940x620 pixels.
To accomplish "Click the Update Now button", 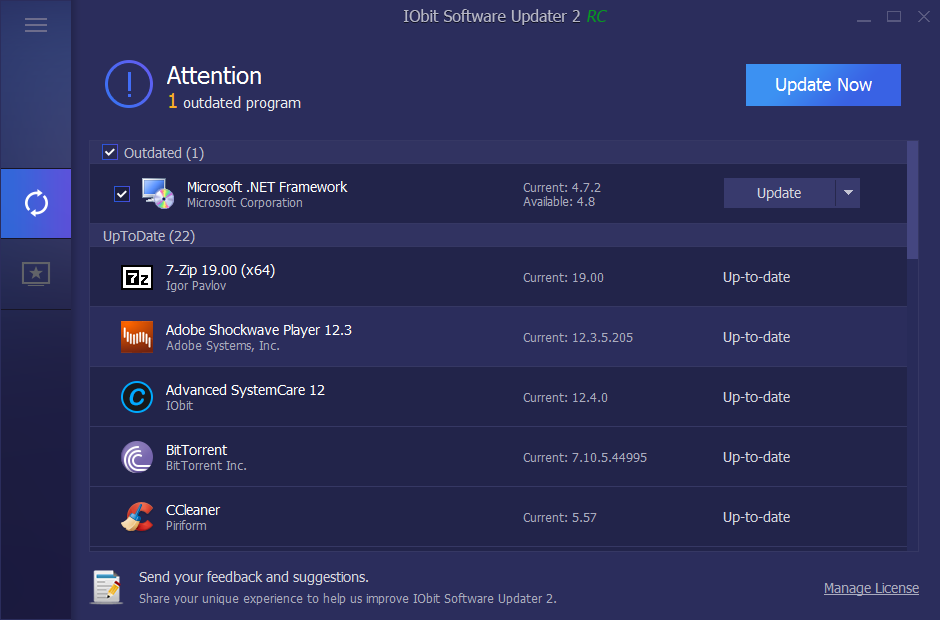I will coord(823,85).
